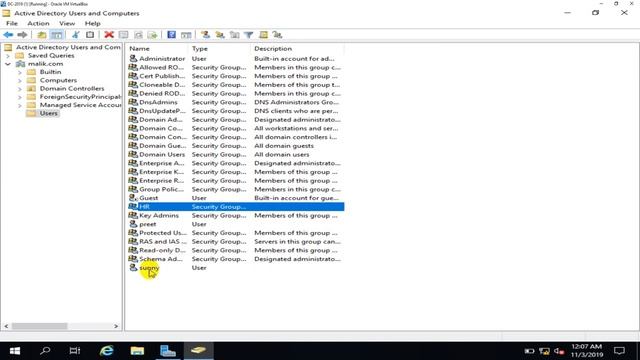Click the red X Delete icon
This screenshot has height=360, width=640.
click(109, 35)
